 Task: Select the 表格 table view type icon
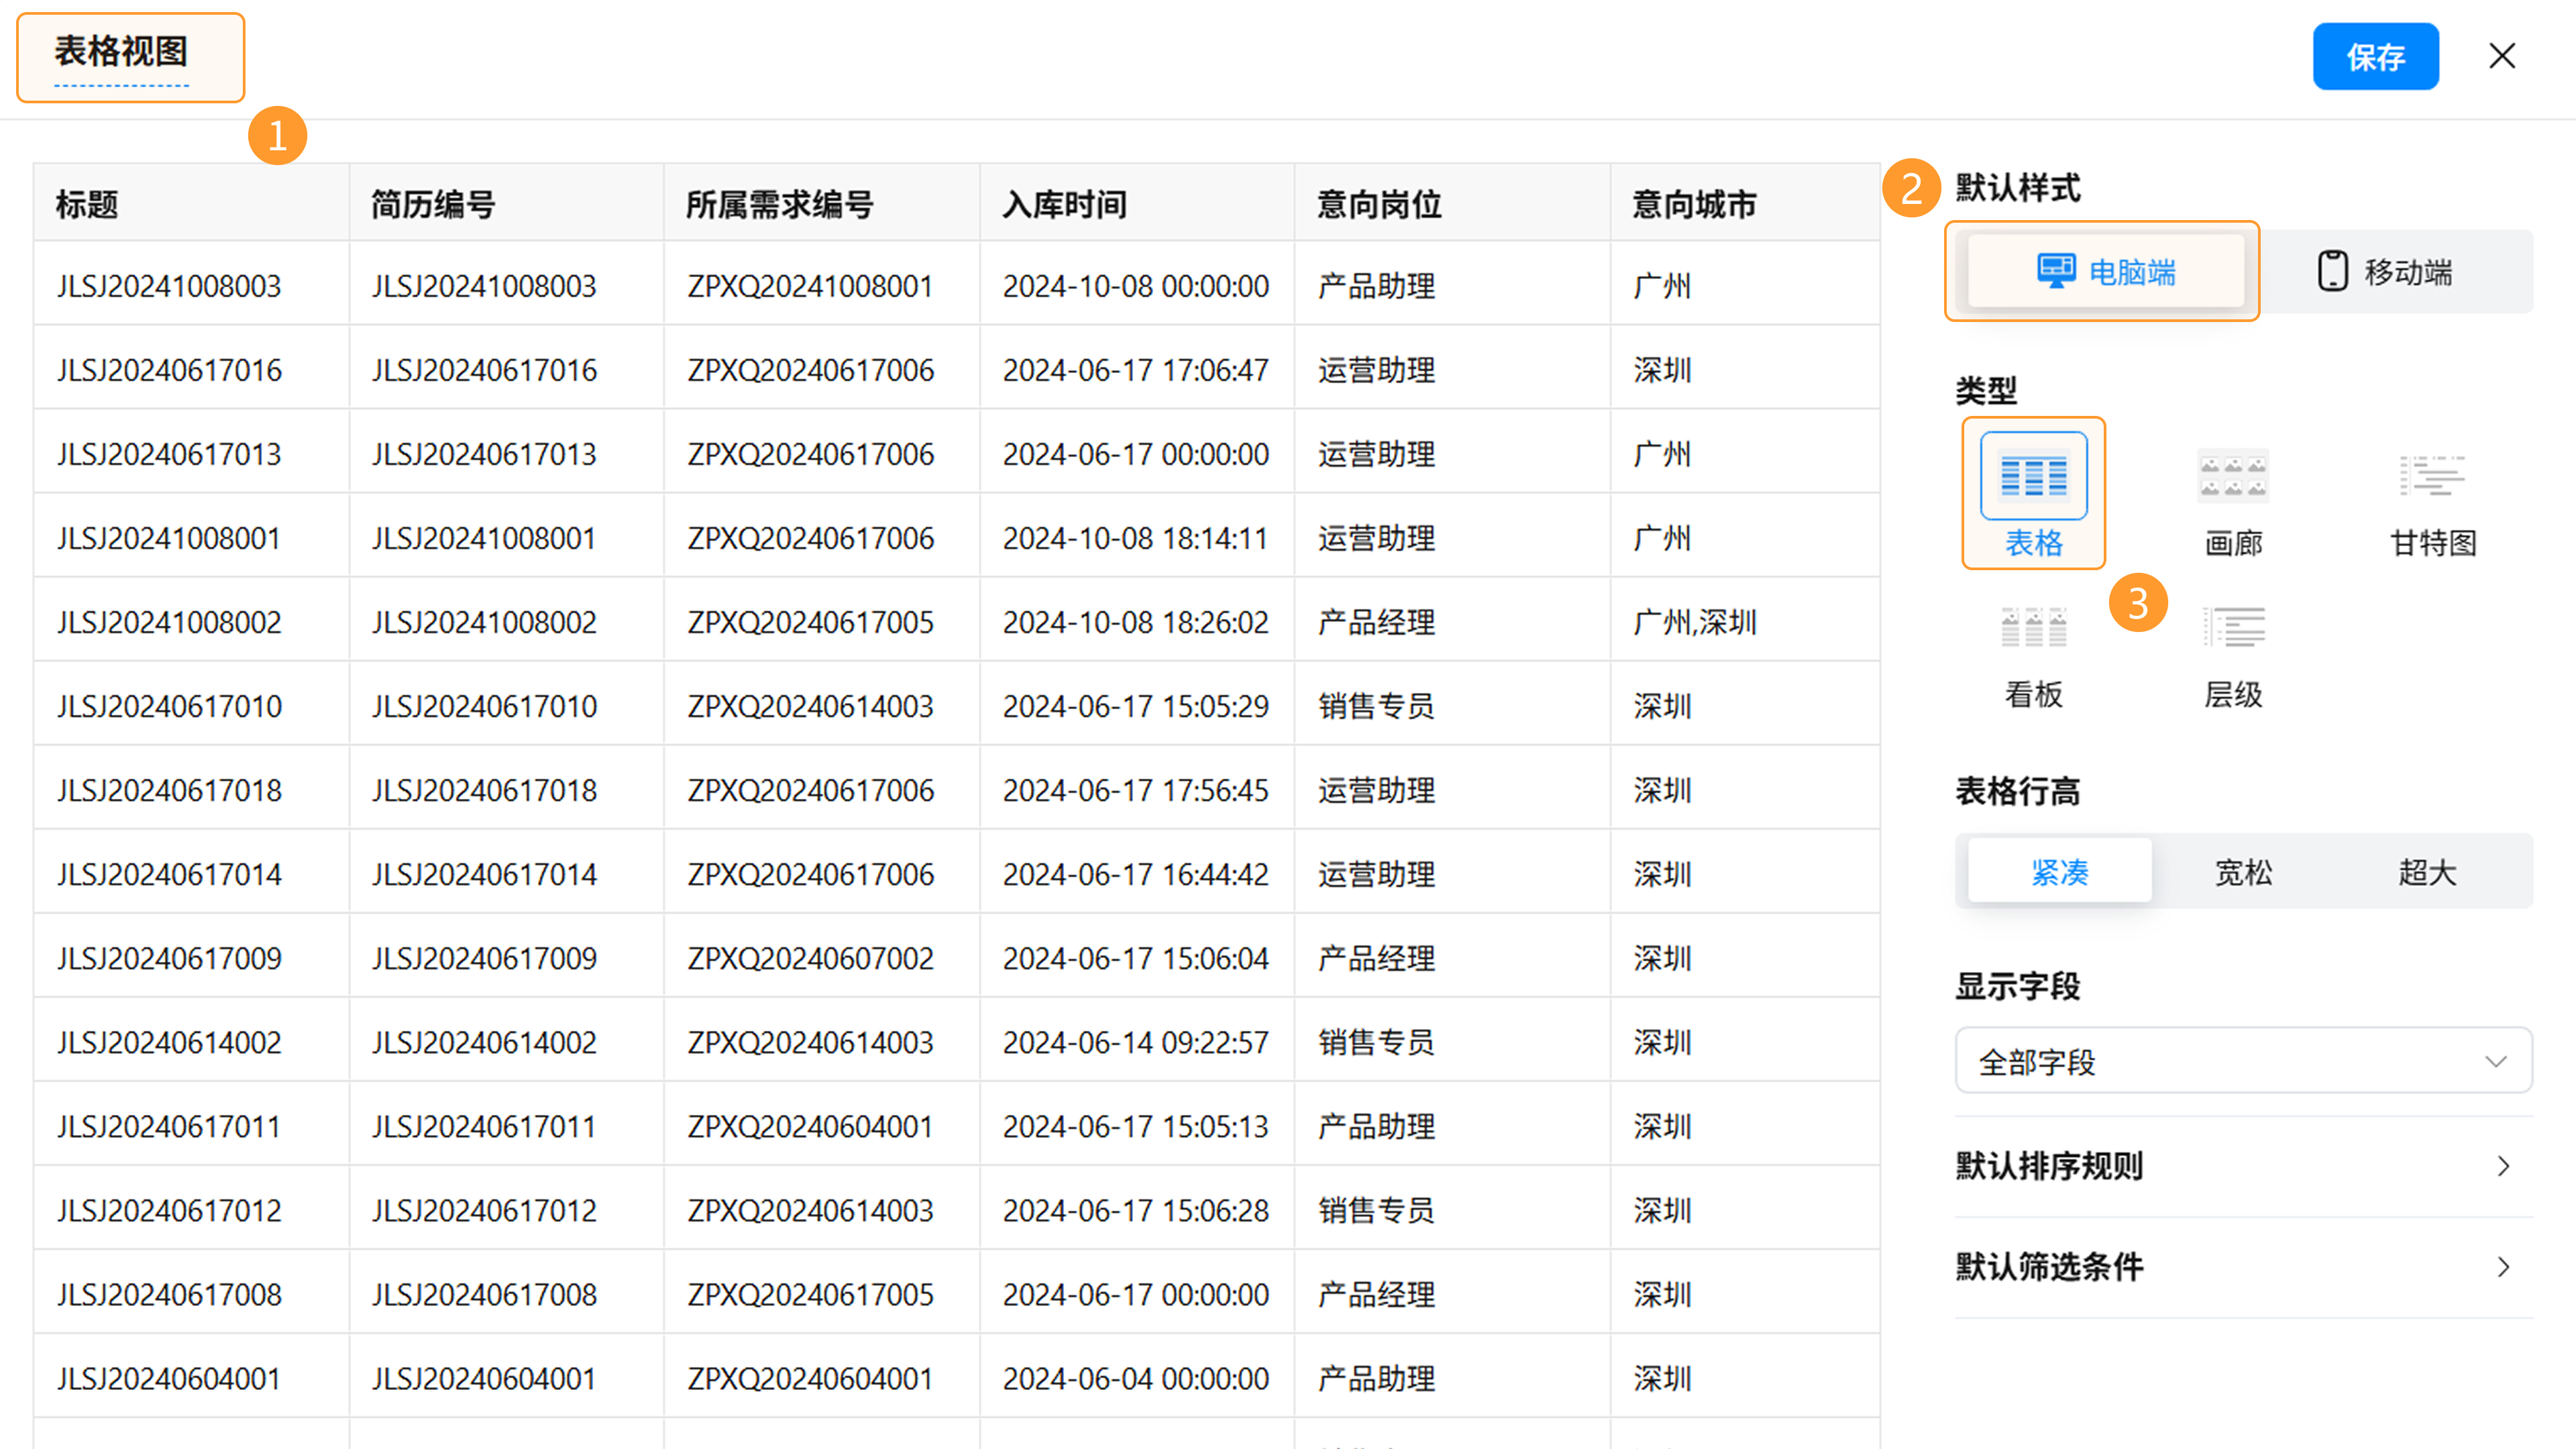coord(2033,477)
